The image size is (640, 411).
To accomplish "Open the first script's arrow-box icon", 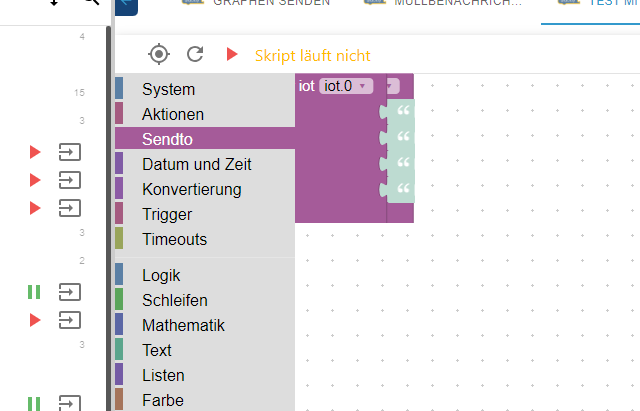I will click(70, 152).
